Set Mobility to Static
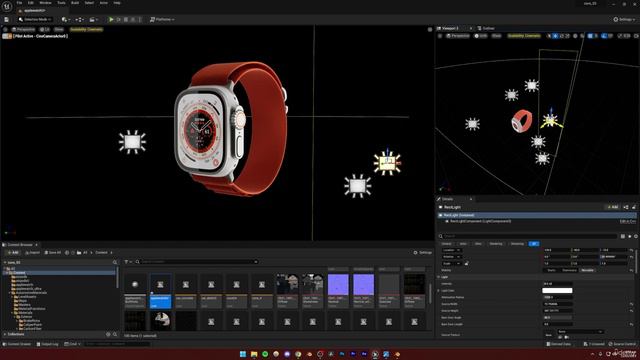 (551, 270)
